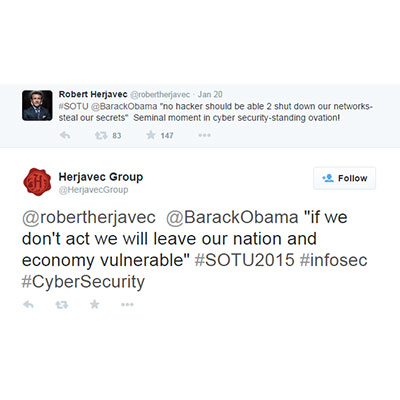
Task: Open the #infosec hashtag
Action: click(x=333, y=260)
